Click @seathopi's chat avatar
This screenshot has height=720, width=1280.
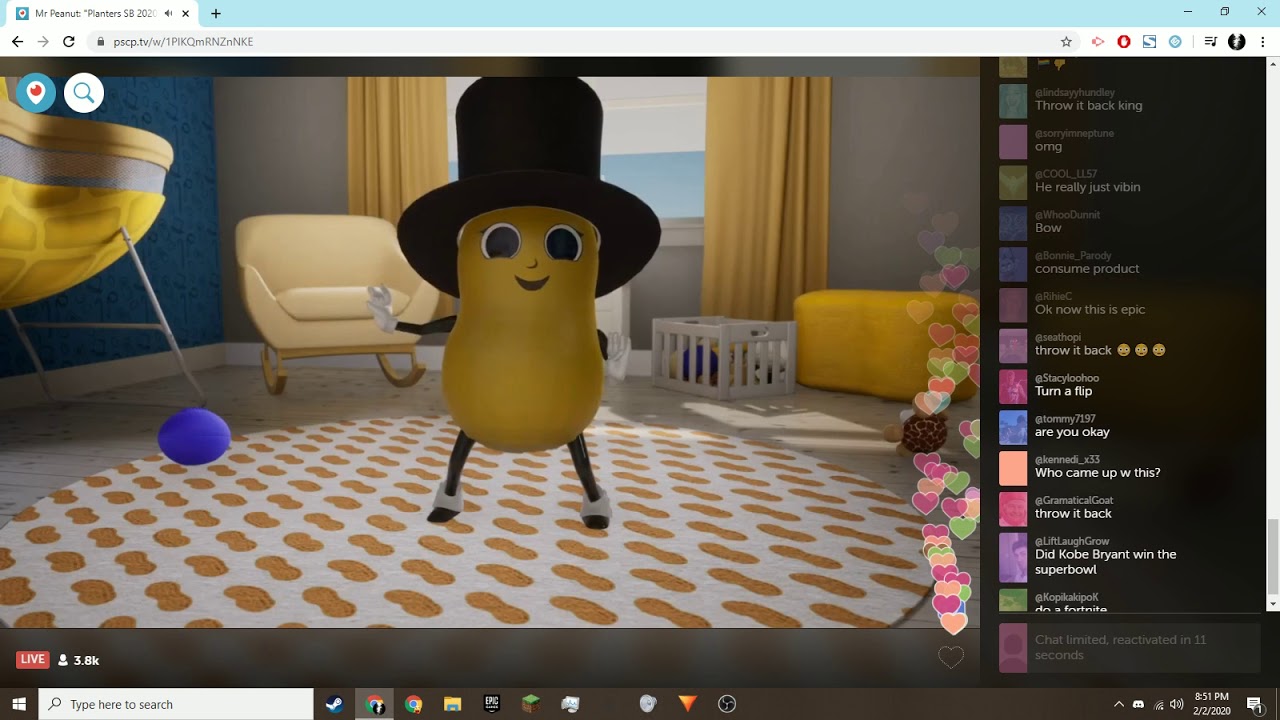(x=1013, y=346)
